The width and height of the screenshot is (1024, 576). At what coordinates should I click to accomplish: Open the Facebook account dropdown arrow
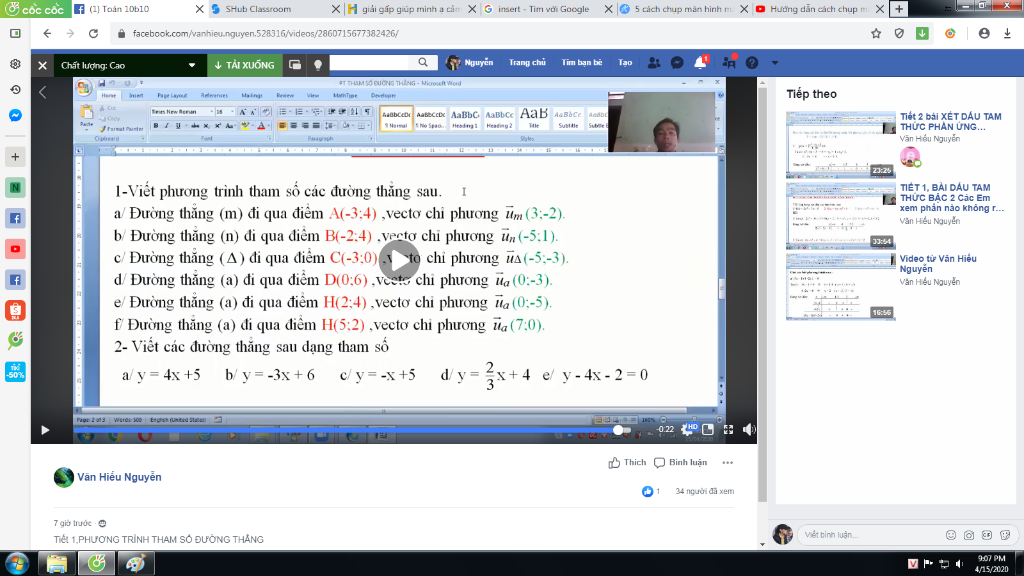coord(775,63)
